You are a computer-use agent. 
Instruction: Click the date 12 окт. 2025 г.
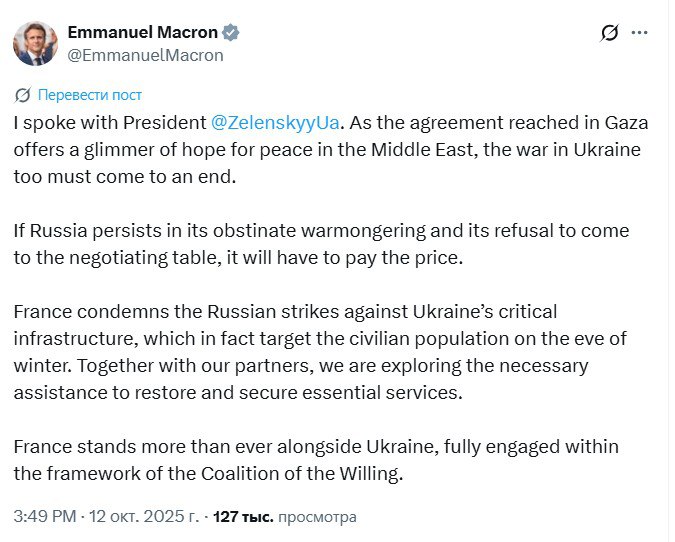147,517
